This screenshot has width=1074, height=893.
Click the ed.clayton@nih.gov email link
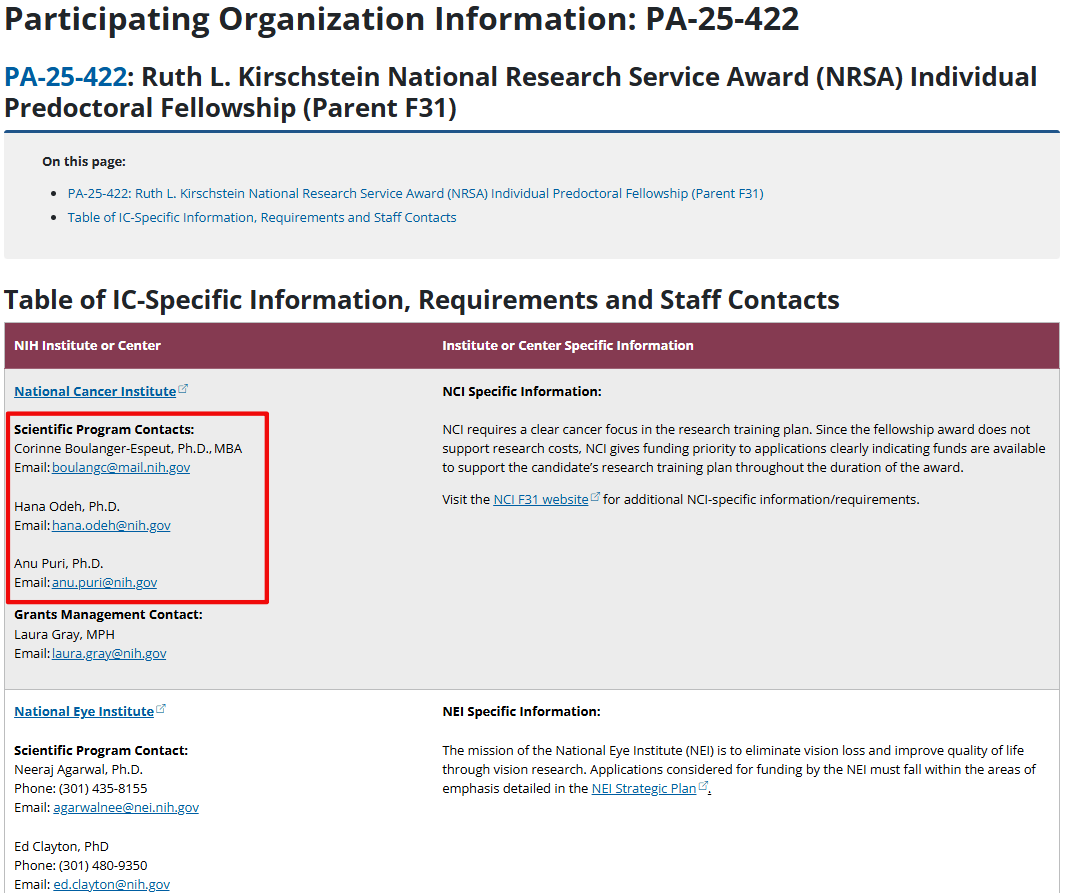pos(111,884)
